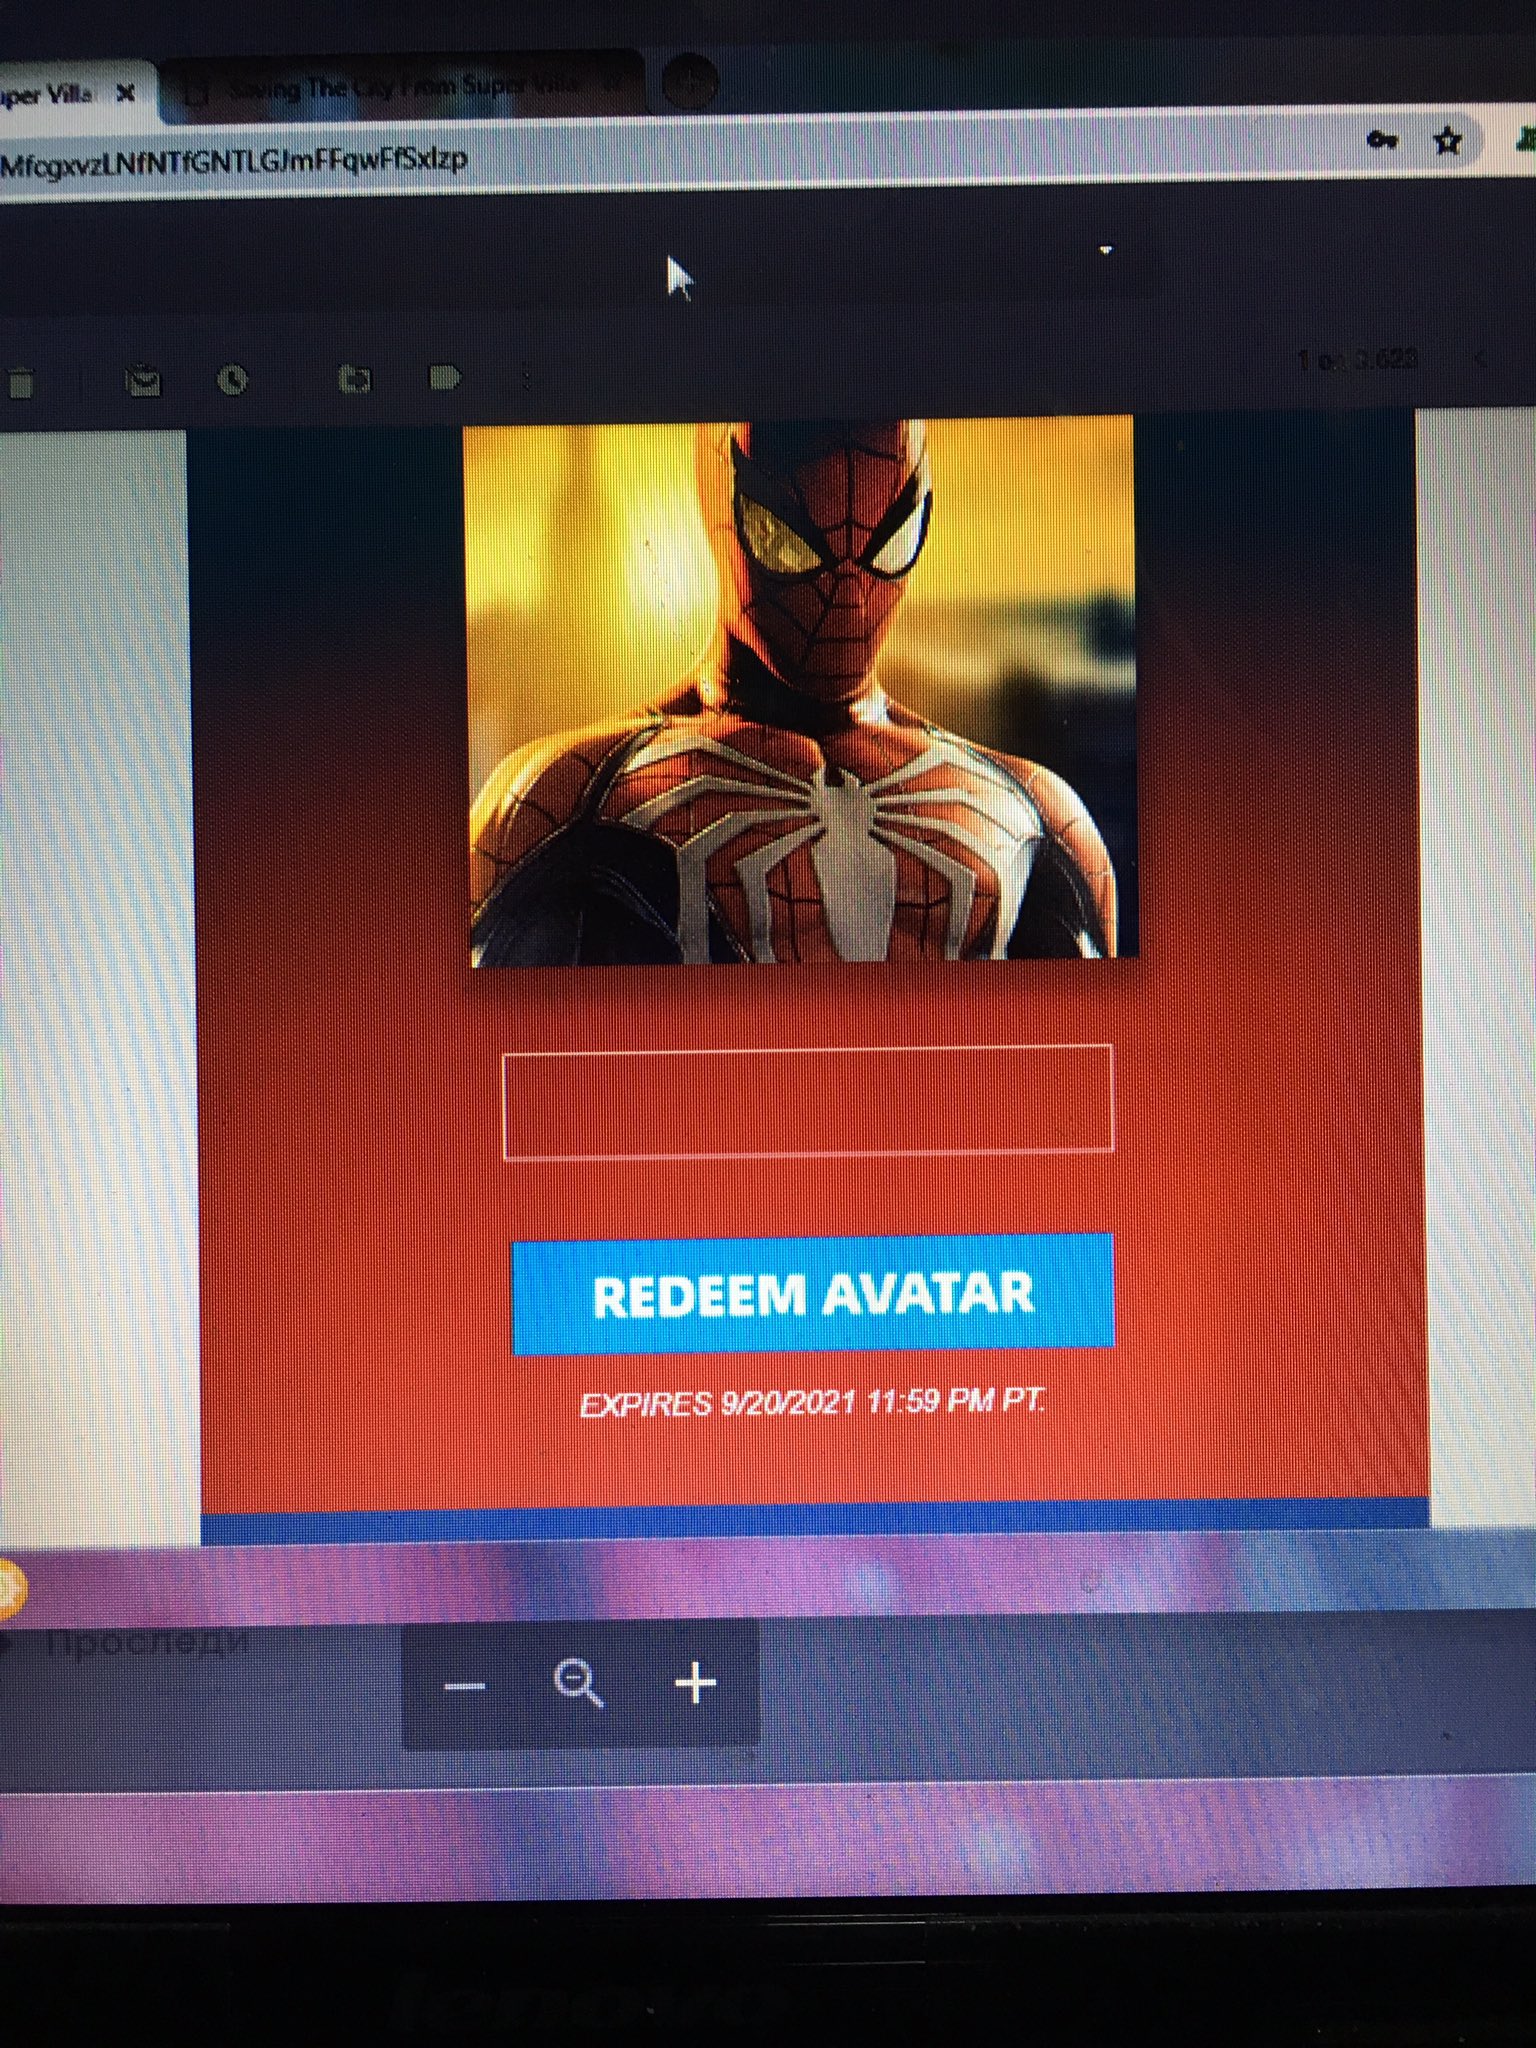Open a new tab with the round button
This screenshot has height=2048, width=1536.
[690, 80]
